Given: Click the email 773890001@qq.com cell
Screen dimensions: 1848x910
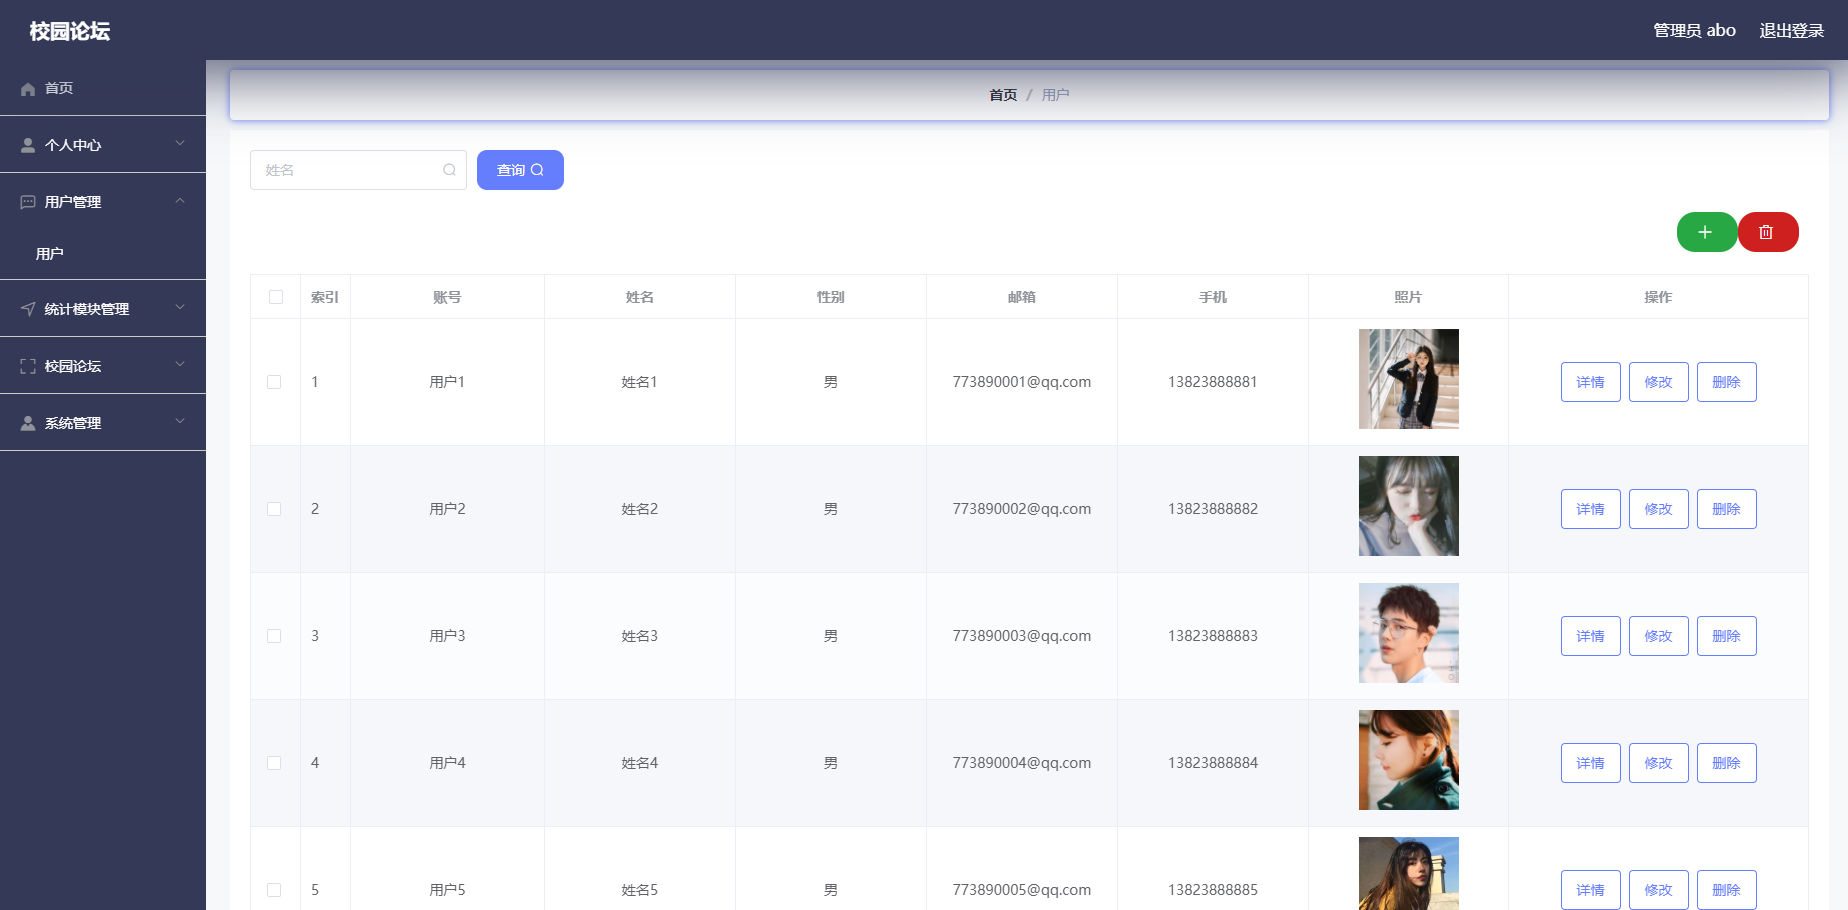Looking at the screenshot, I should [x=1022, y=382].
